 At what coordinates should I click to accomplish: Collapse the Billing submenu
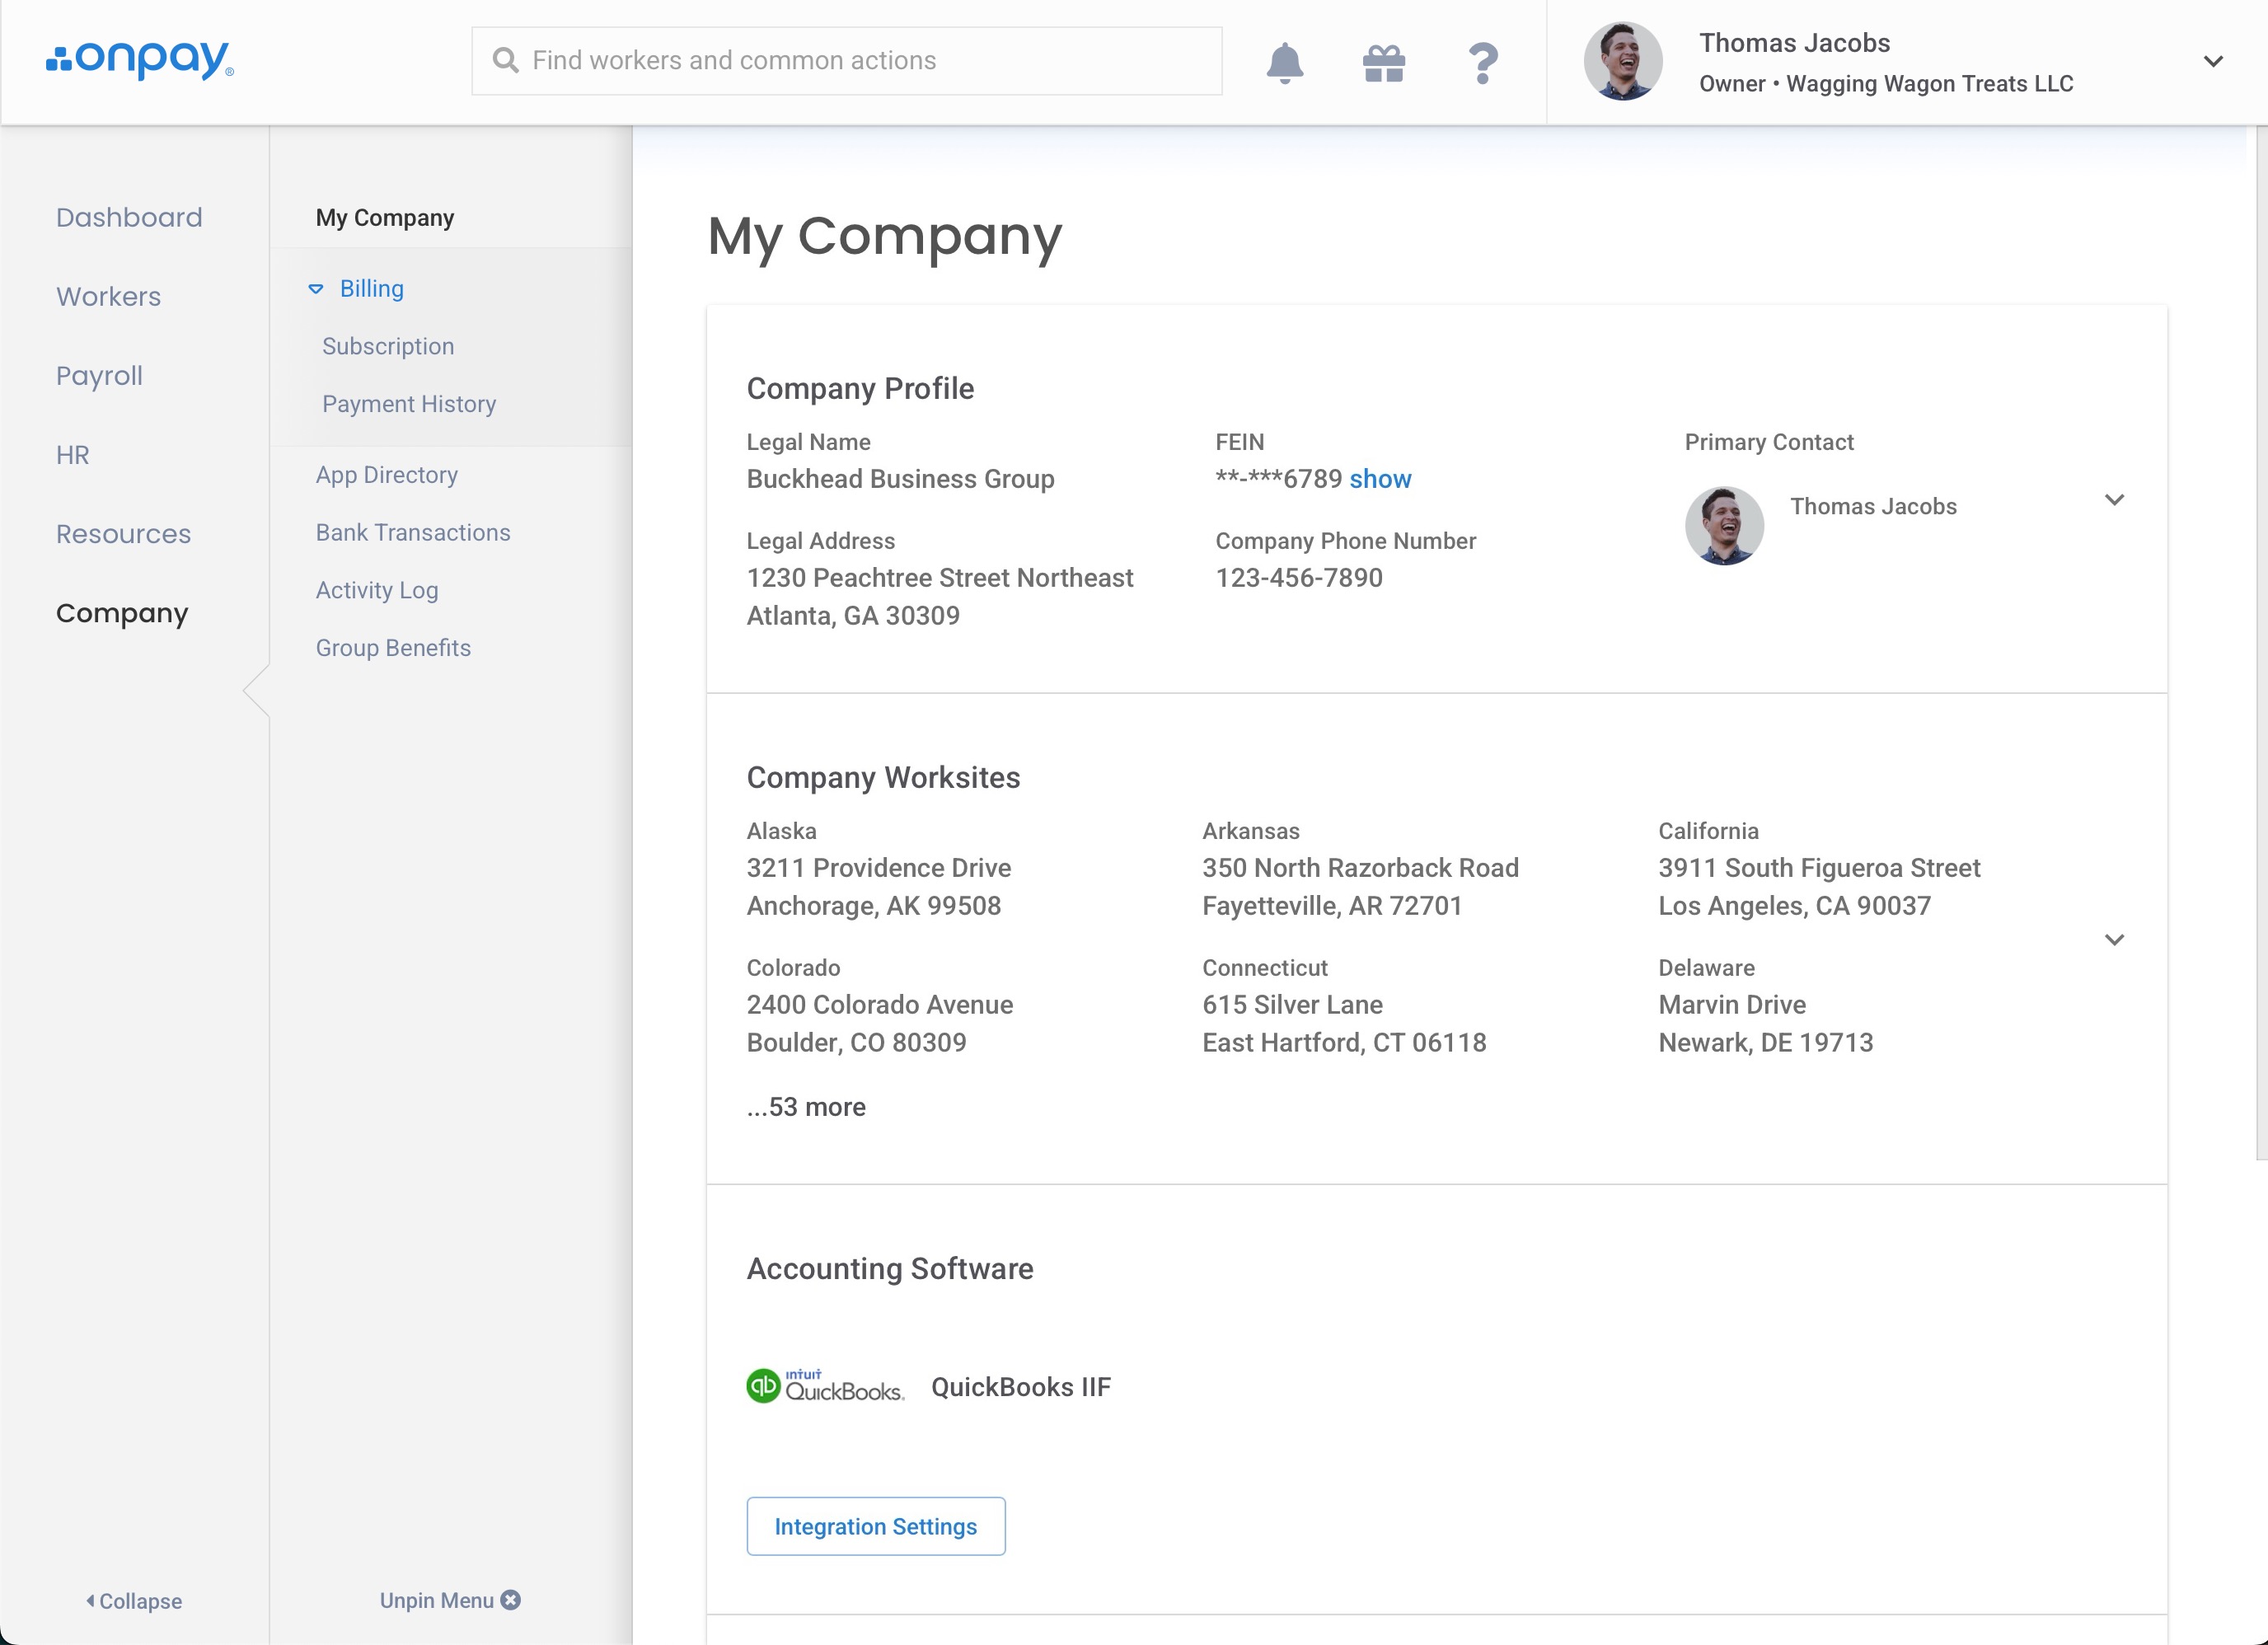(316, 289)
